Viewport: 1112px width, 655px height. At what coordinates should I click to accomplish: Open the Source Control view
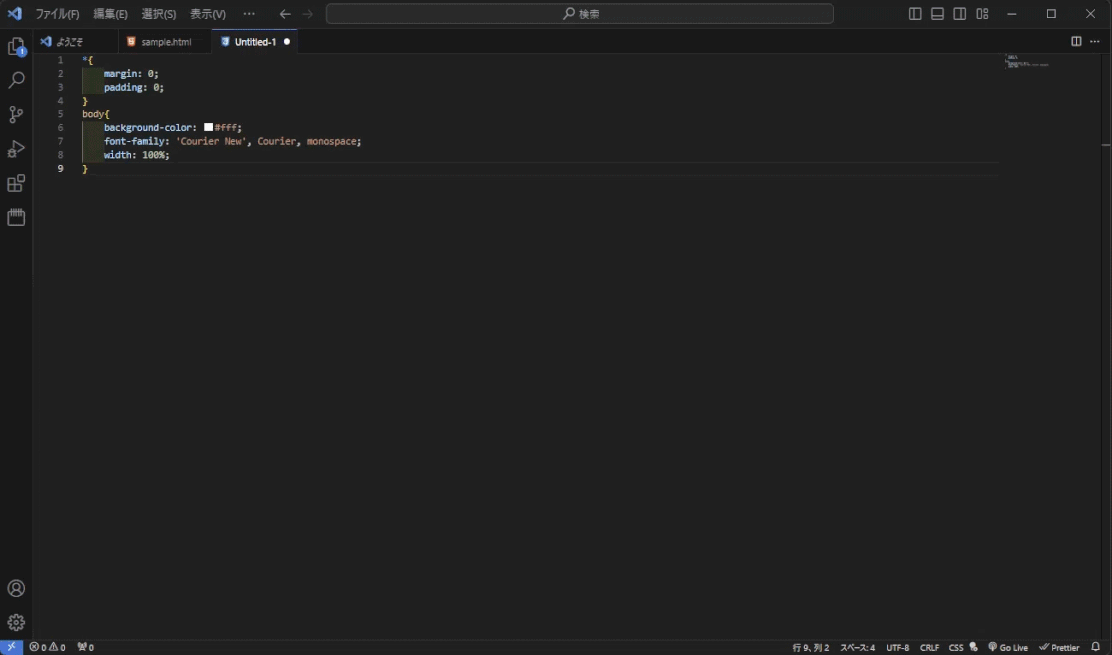pos(16,115)
